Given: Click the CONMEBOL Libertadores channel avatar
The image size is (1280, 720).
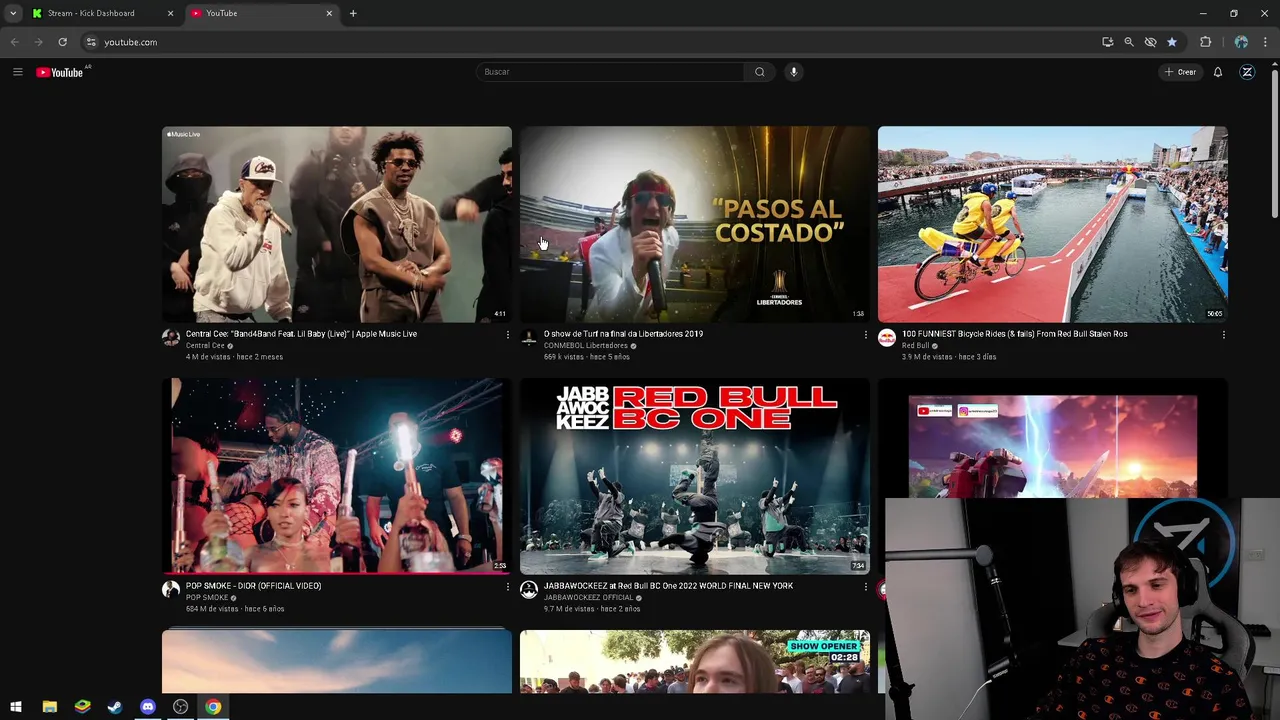Looking at the screenshot, I should (529, 338).
